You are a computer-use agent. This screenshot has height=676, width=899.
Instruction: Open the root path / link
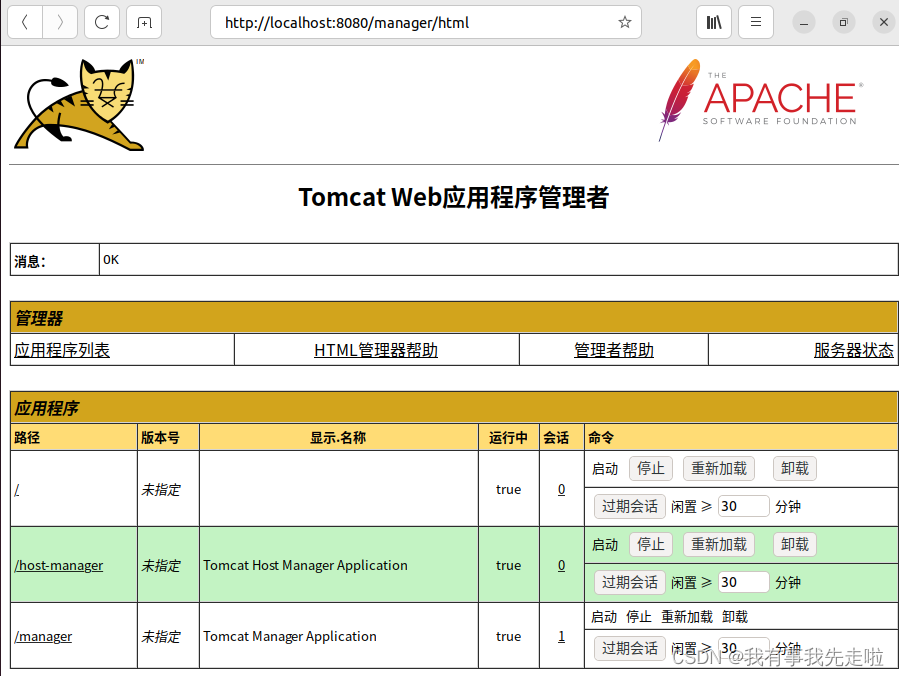(17, 490)
